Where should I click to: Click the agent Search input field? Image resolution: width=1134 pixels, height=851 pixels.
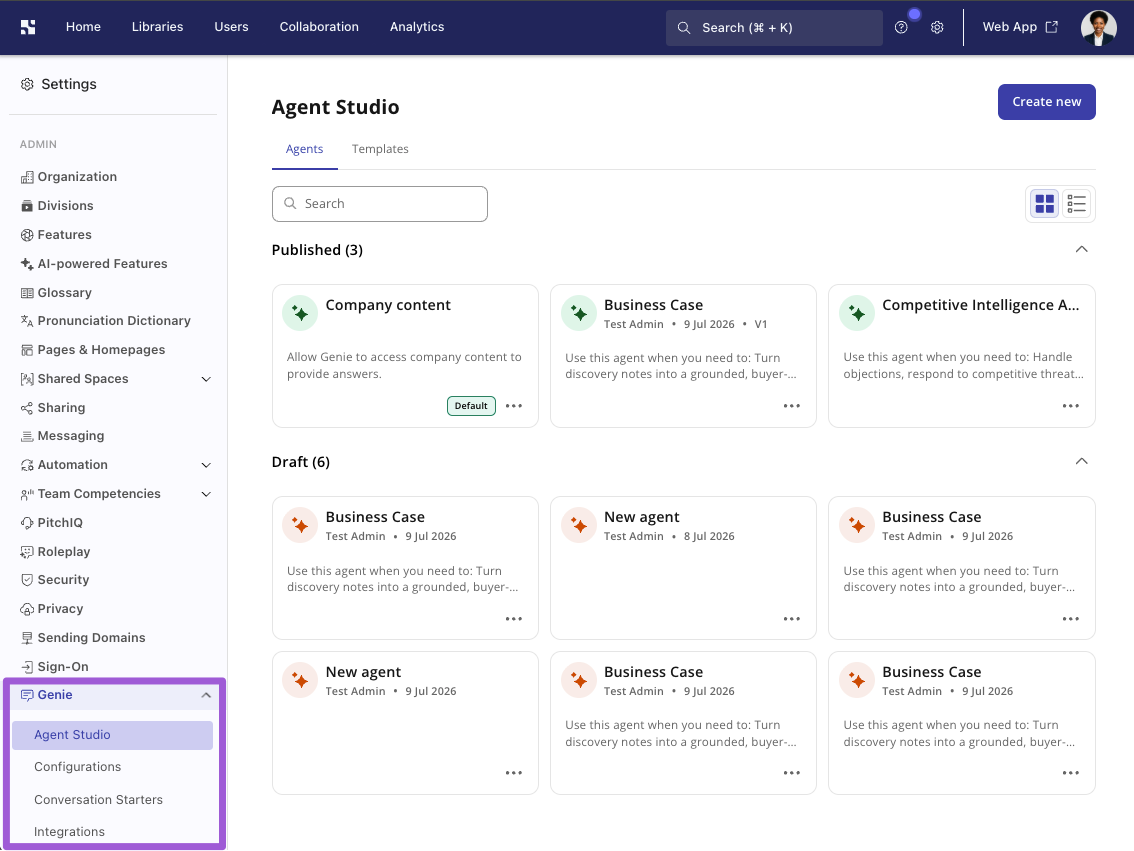380,204
